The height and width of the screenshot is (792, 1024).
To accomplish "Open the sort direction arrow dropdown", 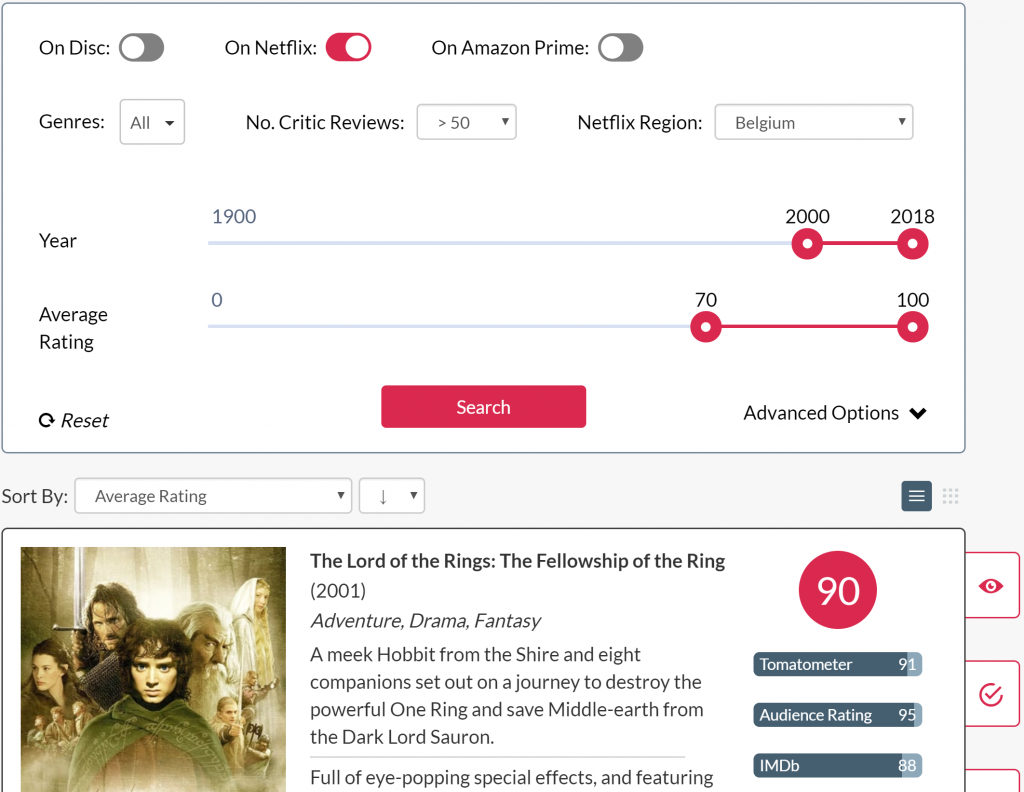I will pyautogui.click(x=392, y=496).
